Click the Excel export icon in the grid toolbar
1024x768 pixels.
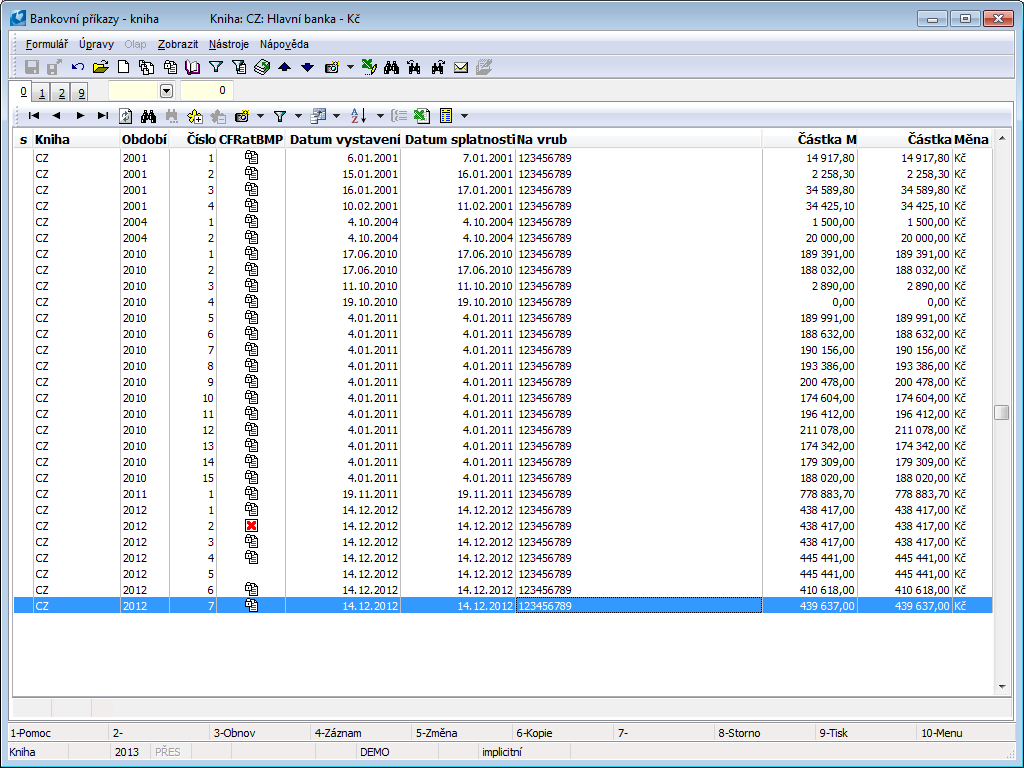point(422,116)
